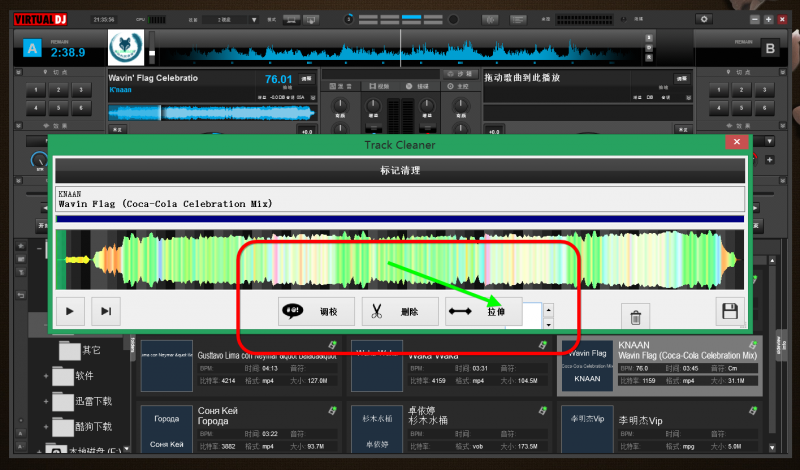Select the highlighted blue layout bars
The image size is (800, 470).
click(x=411, y=19)
